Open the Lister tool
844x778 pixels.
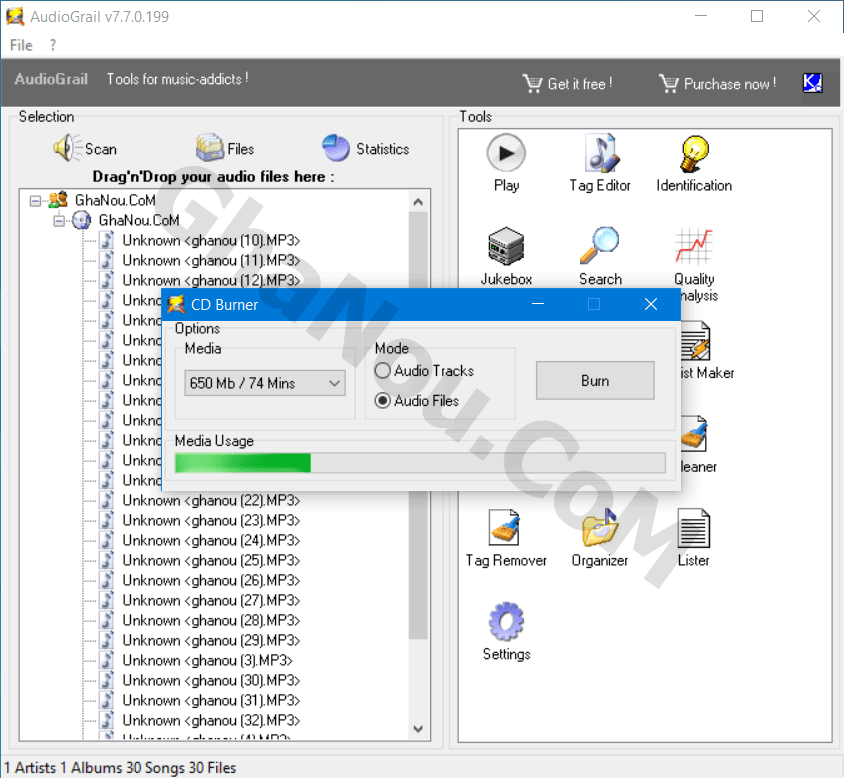tap(693, 537)
